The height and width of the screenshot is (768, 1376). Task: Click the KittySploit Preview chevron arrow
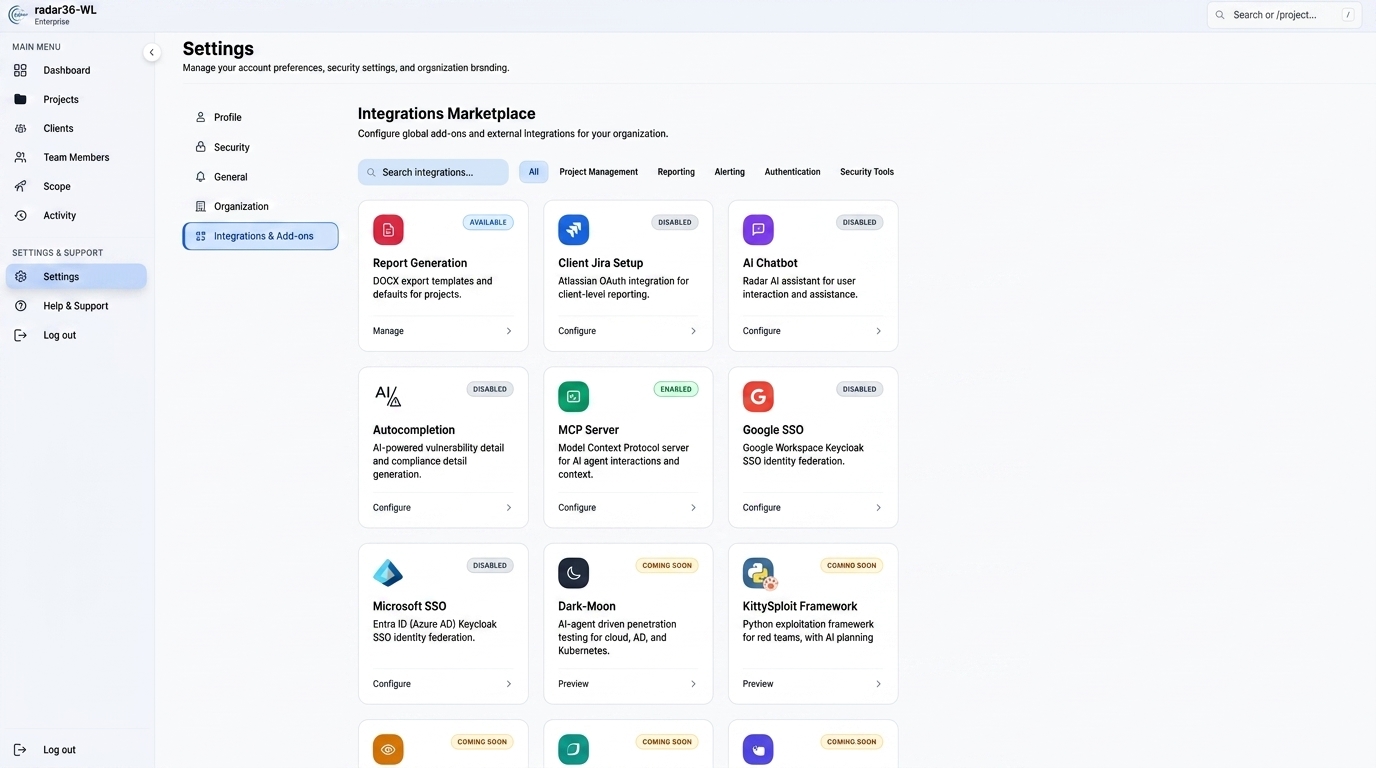879,684
